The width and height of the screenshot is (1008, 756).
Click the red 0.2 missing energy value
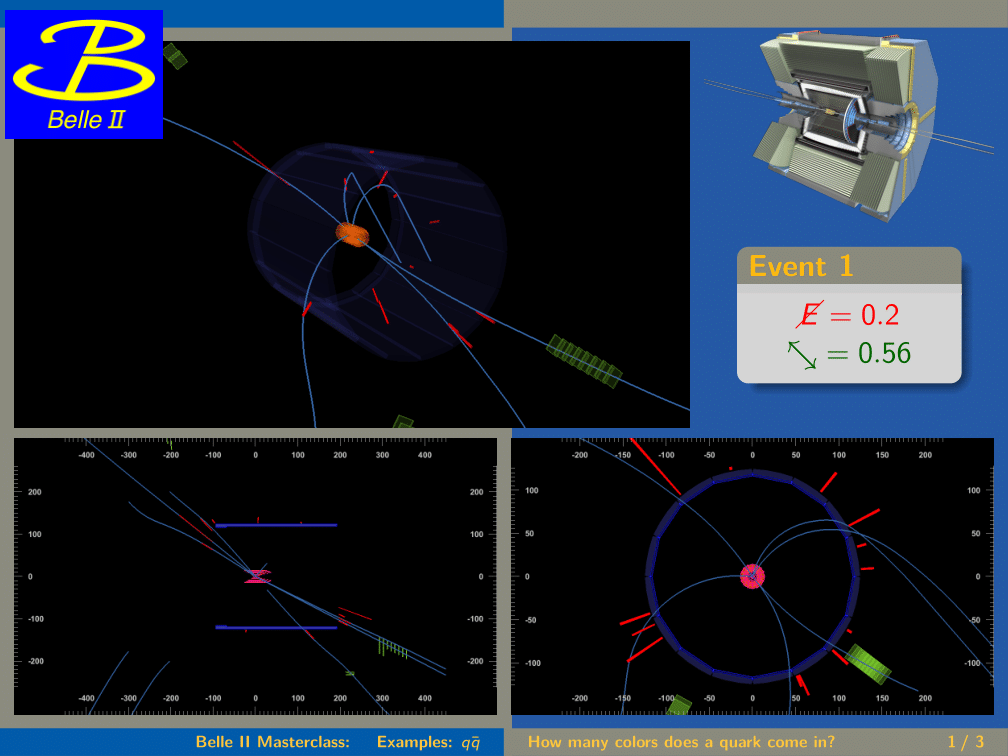(880, 316)
